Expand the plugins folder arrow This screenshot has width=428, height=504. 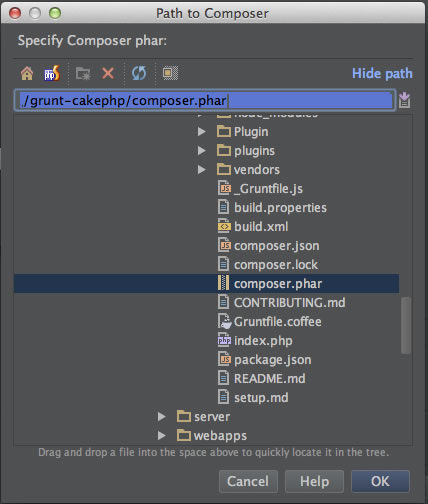[201, 151]
